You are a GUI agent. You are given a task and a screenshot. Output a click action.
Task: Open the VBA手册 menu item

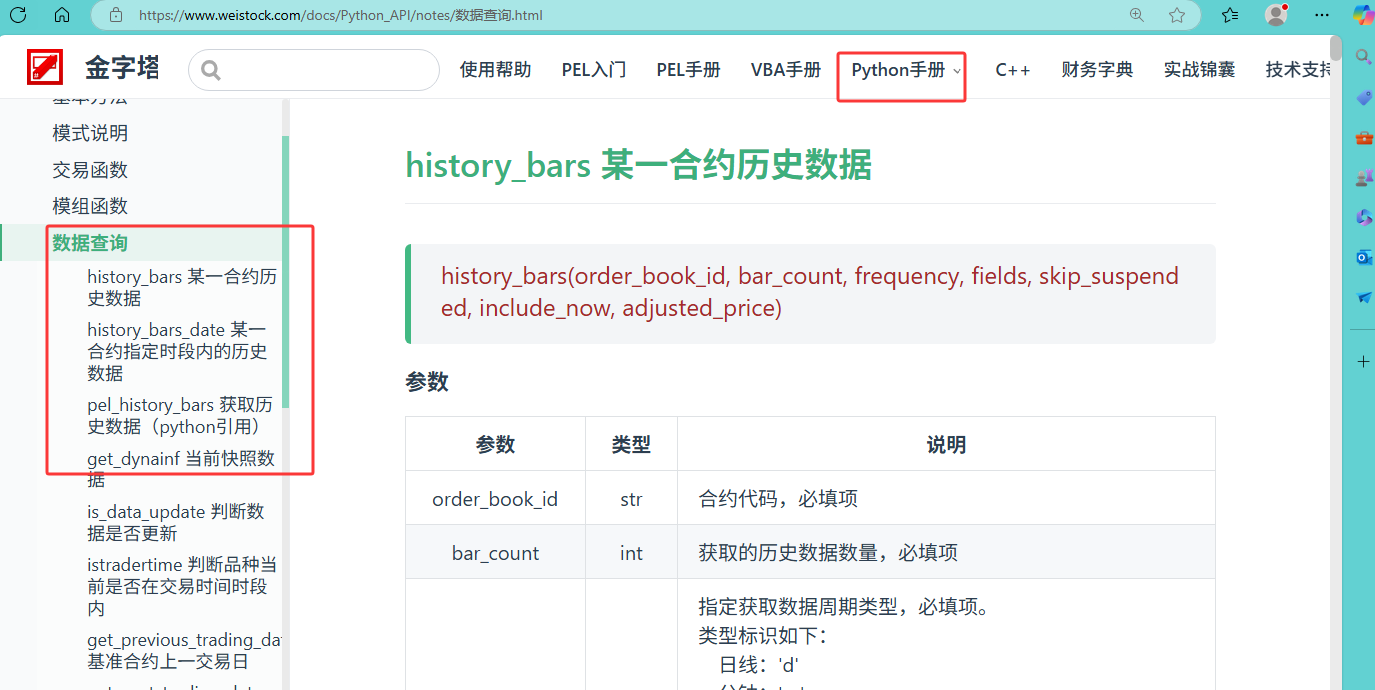(786, 70)
